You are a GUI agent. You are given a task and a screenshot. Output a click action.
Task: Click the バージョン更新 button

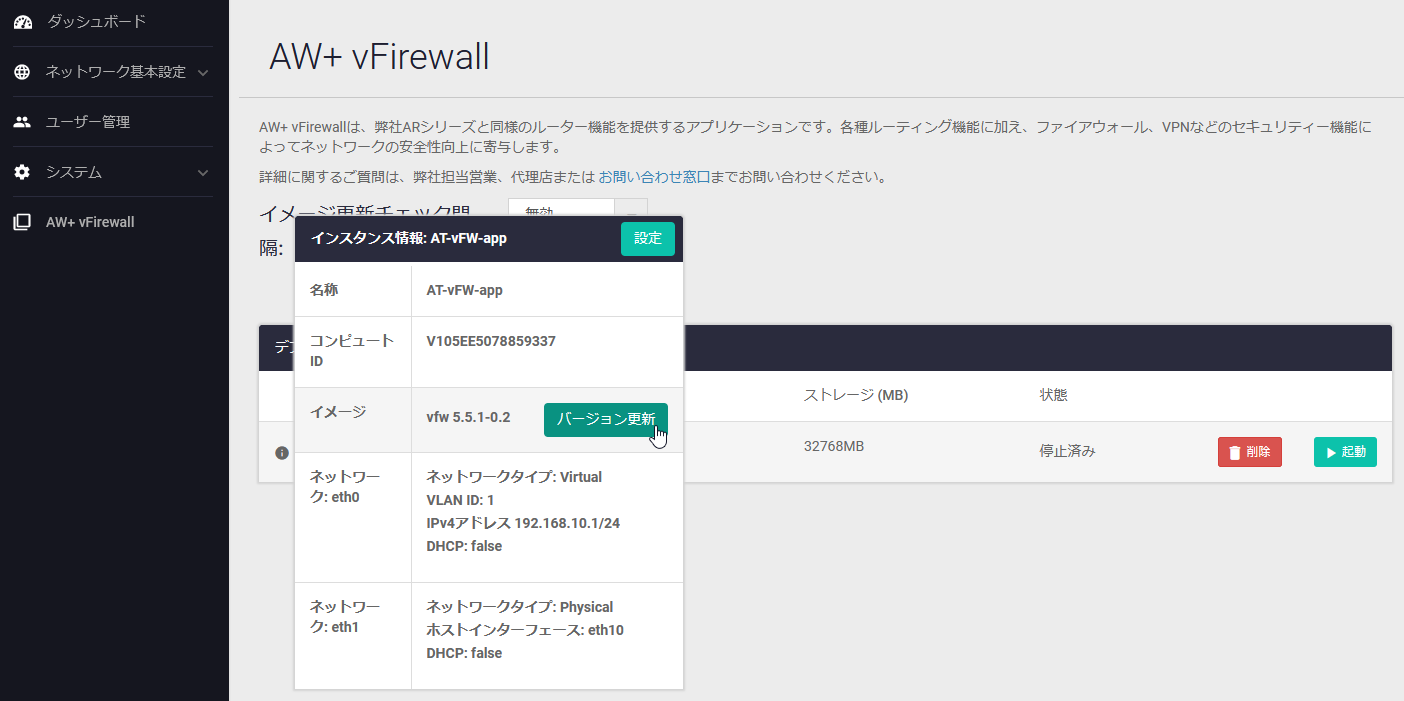606,420
